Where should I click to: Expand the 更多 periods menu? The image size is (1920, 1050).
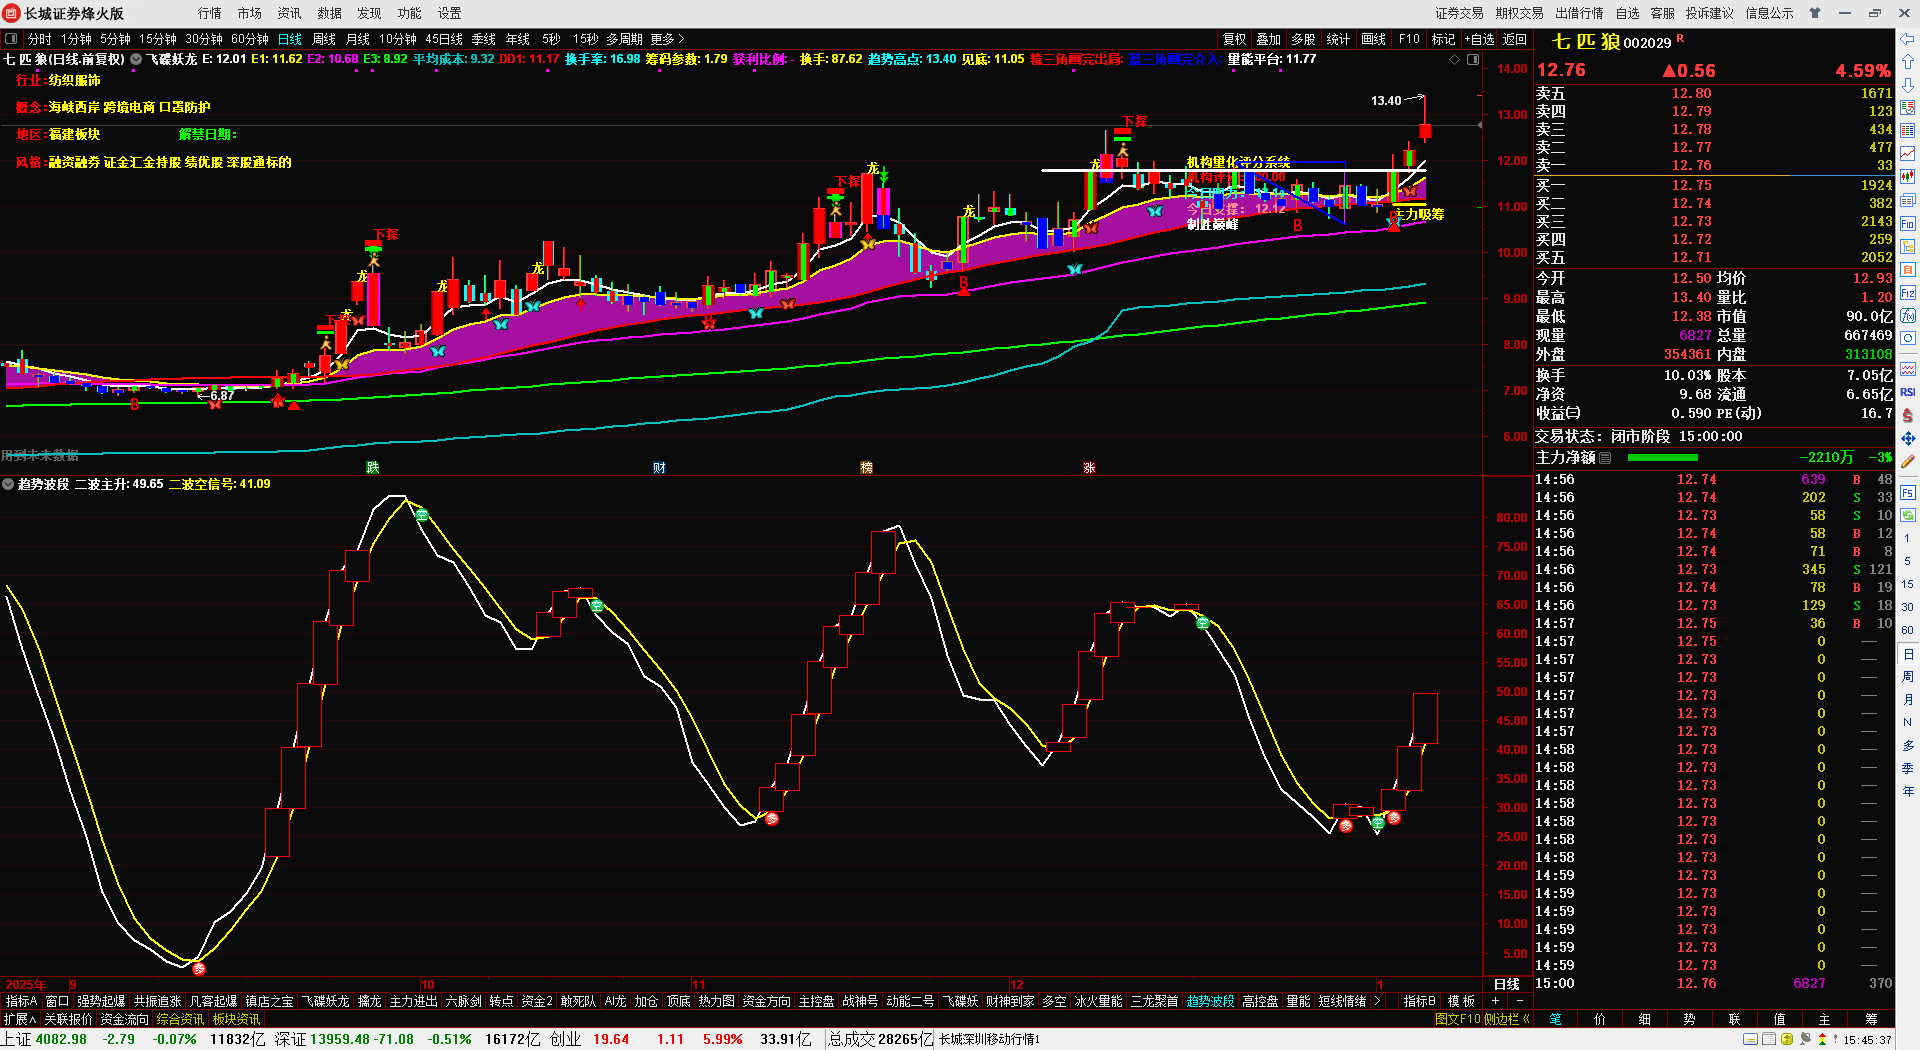pos(667,39)
